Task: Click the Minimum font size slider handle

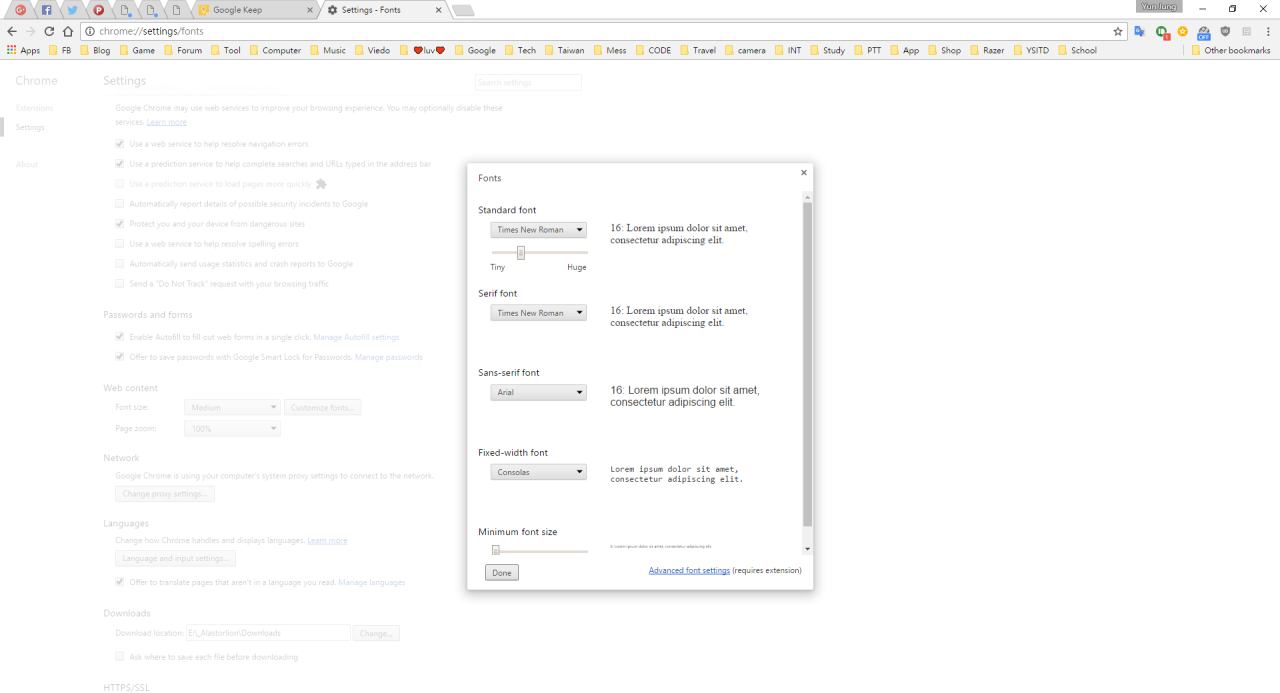Action: (x=495, y=550)
